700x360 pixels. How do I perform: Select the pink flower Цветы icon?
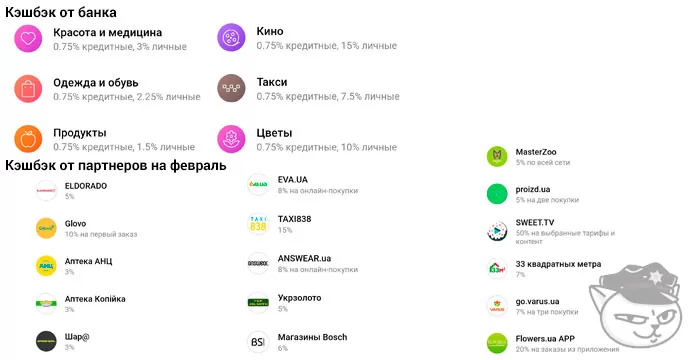coord(231,139)
